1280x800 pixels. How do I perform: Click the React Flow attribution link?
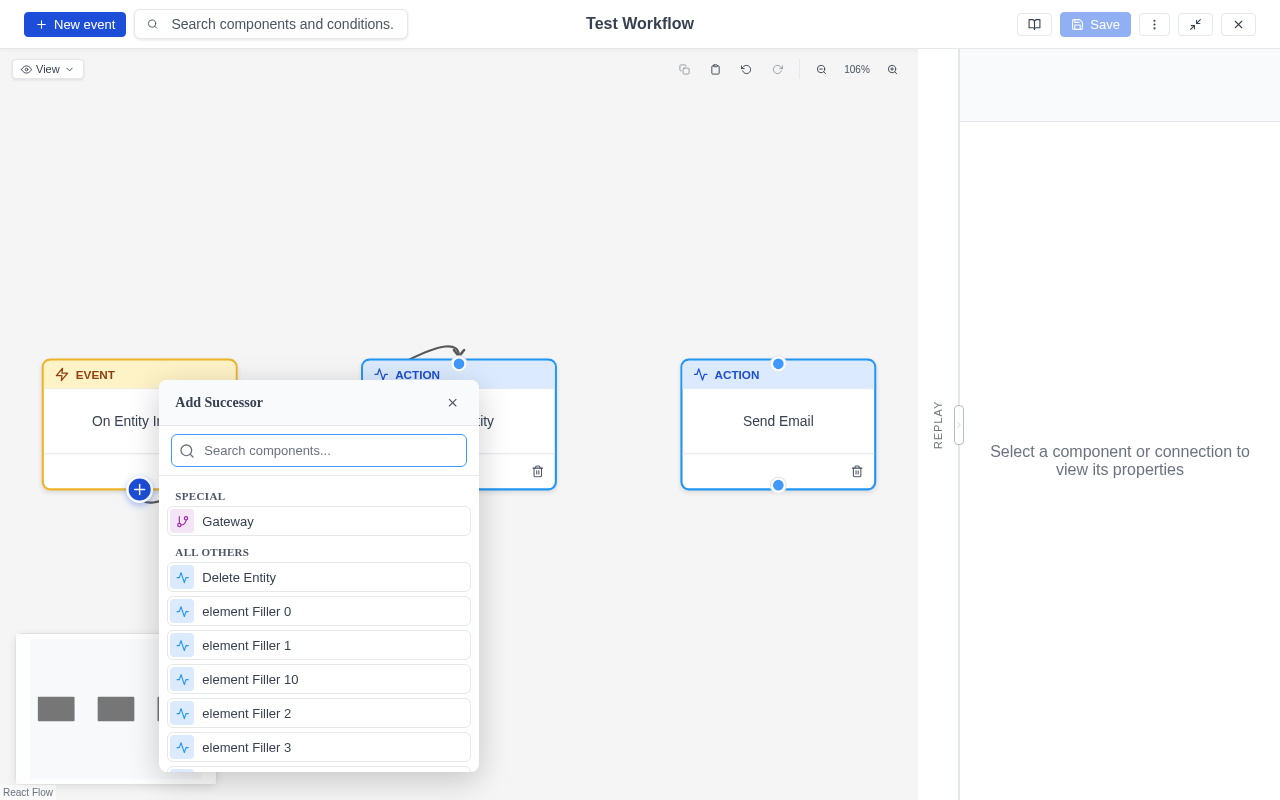point(28,792)
